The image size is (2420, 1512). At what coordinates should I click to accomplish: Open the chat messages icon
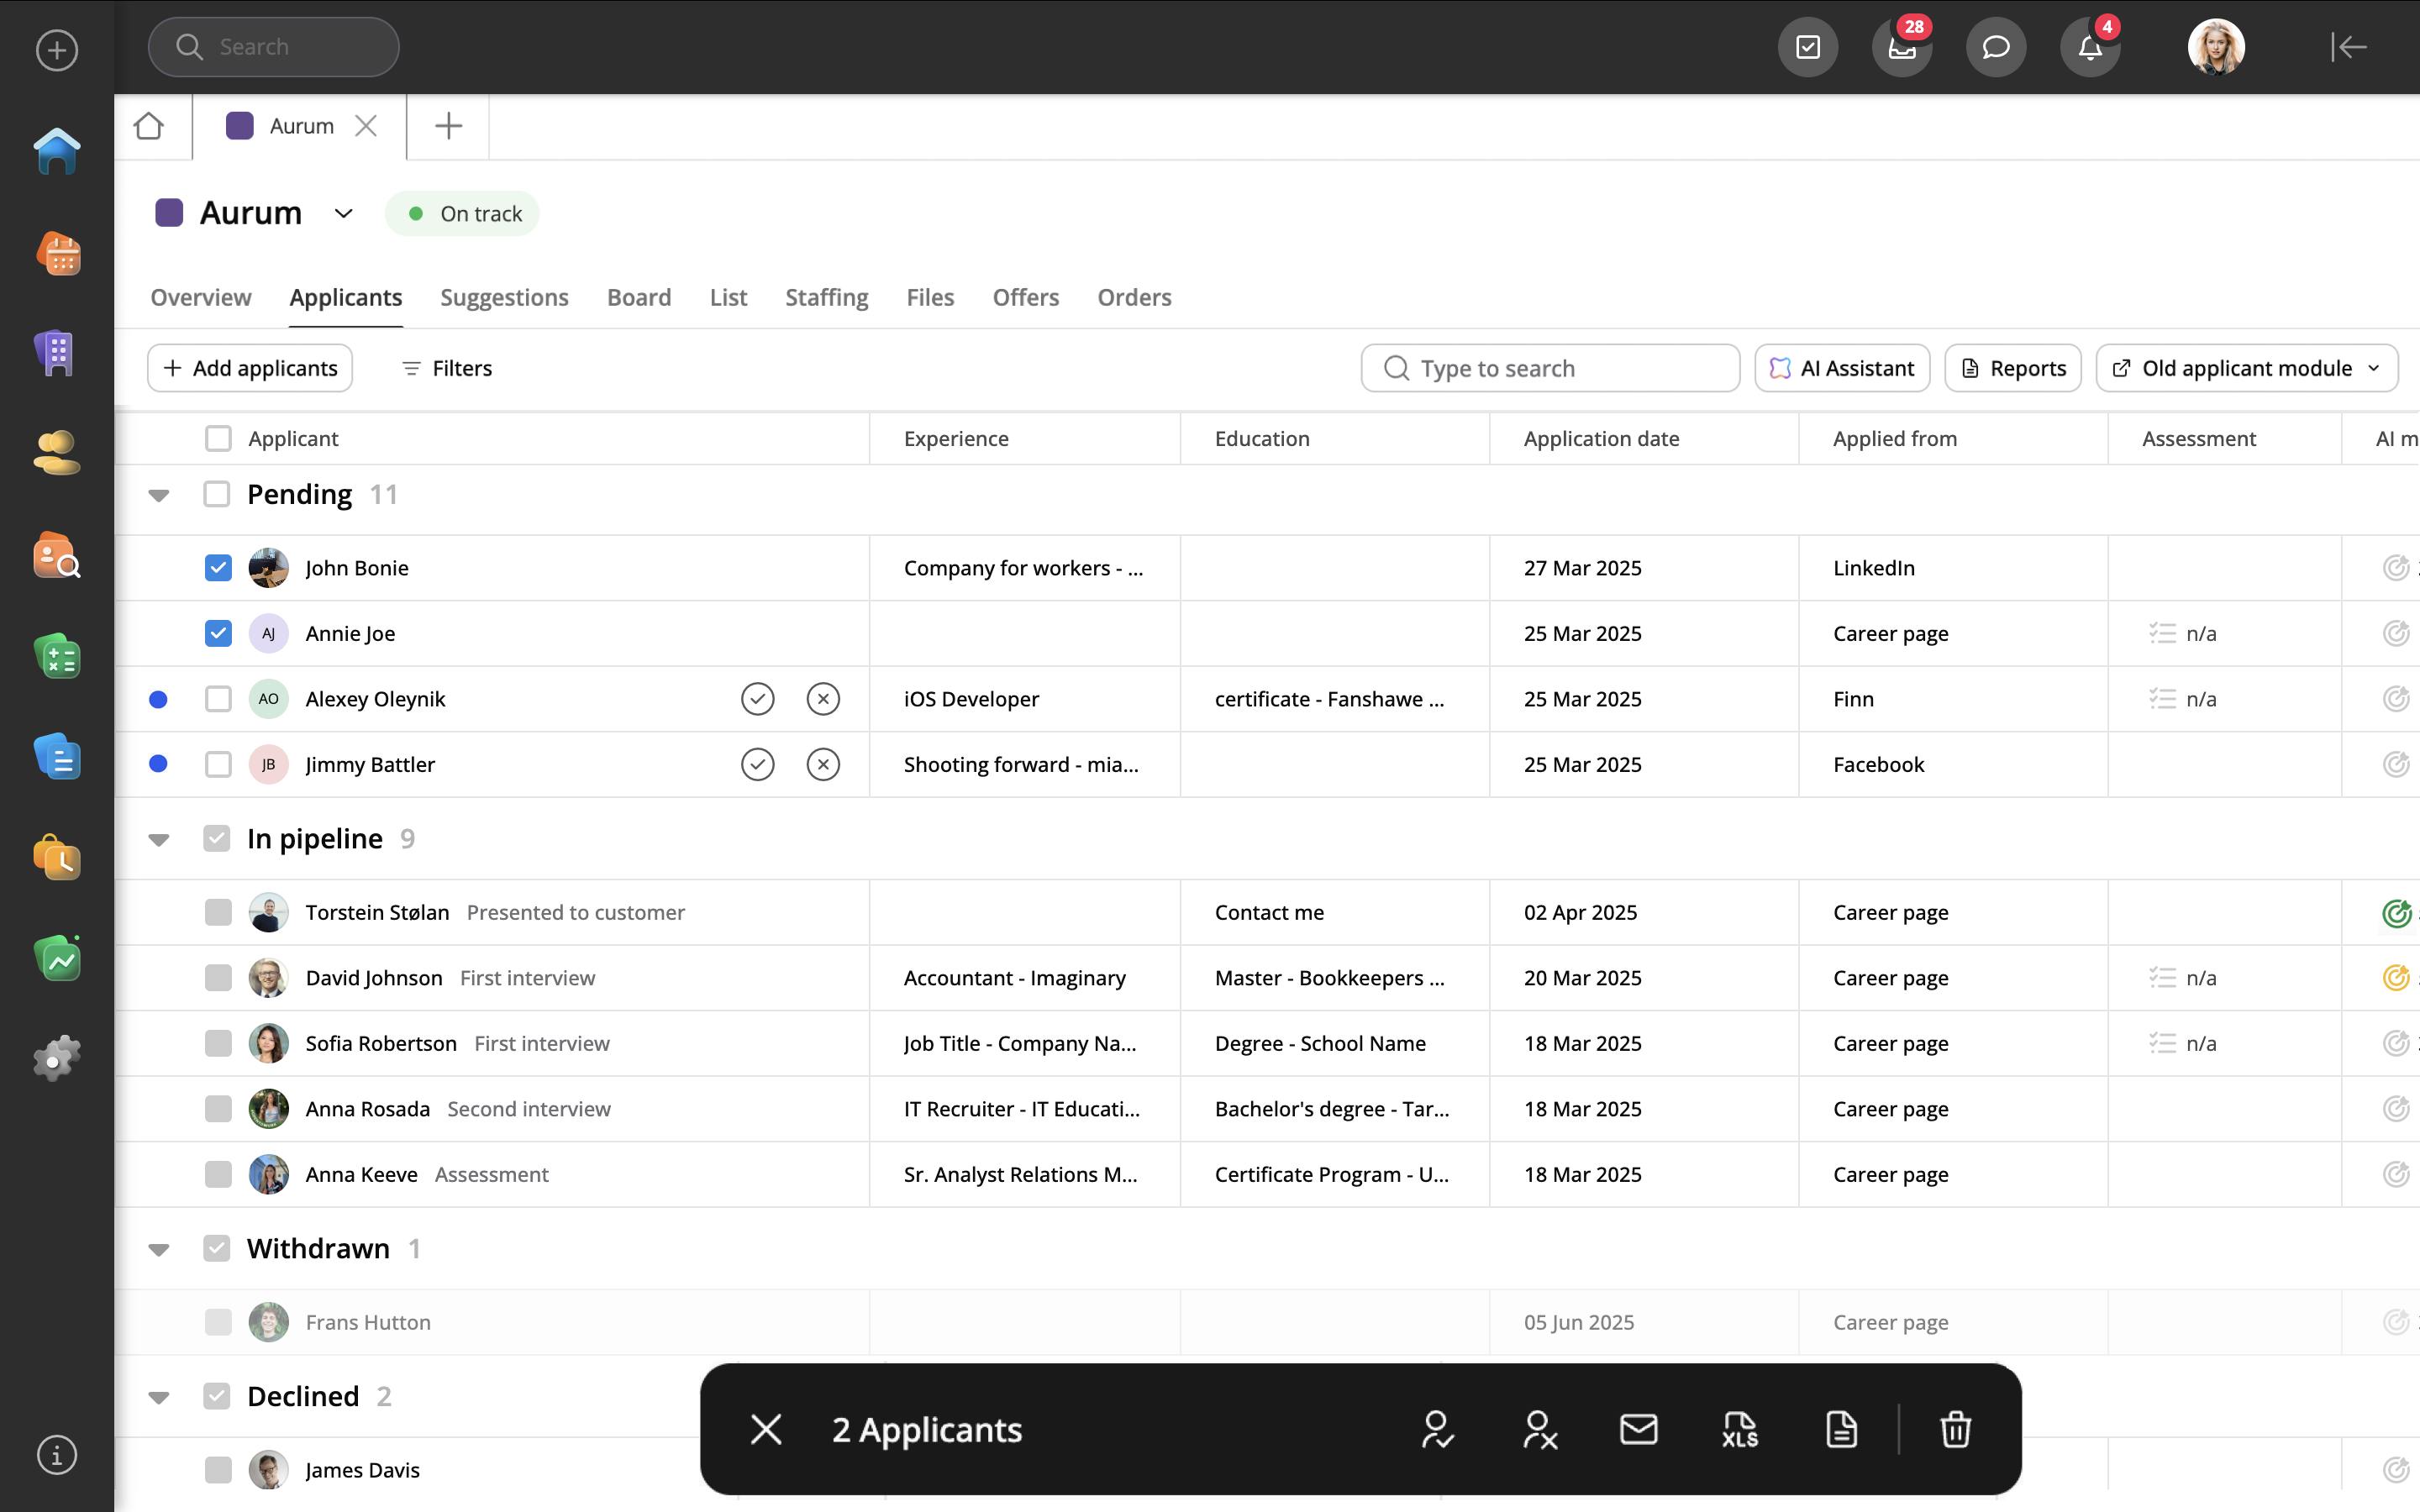[x=1995, y=47]
